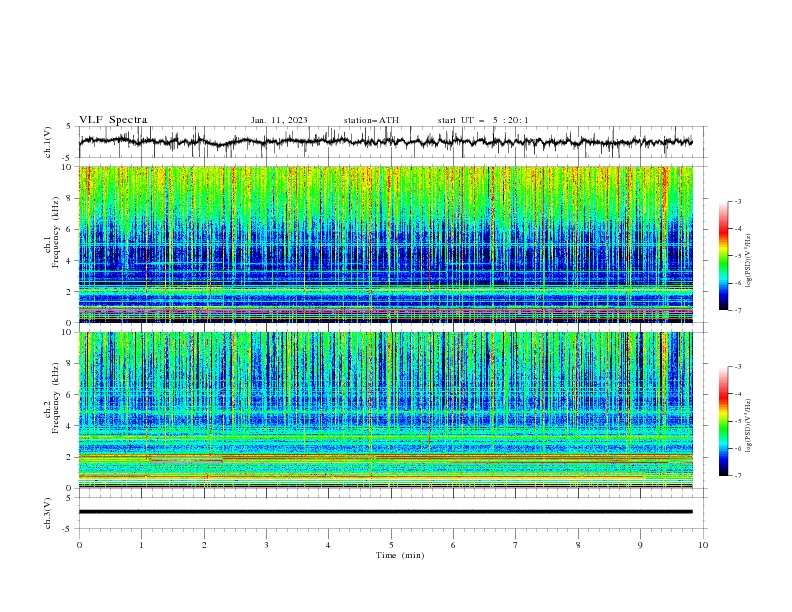Click the time axis tick label '7'

516,545
